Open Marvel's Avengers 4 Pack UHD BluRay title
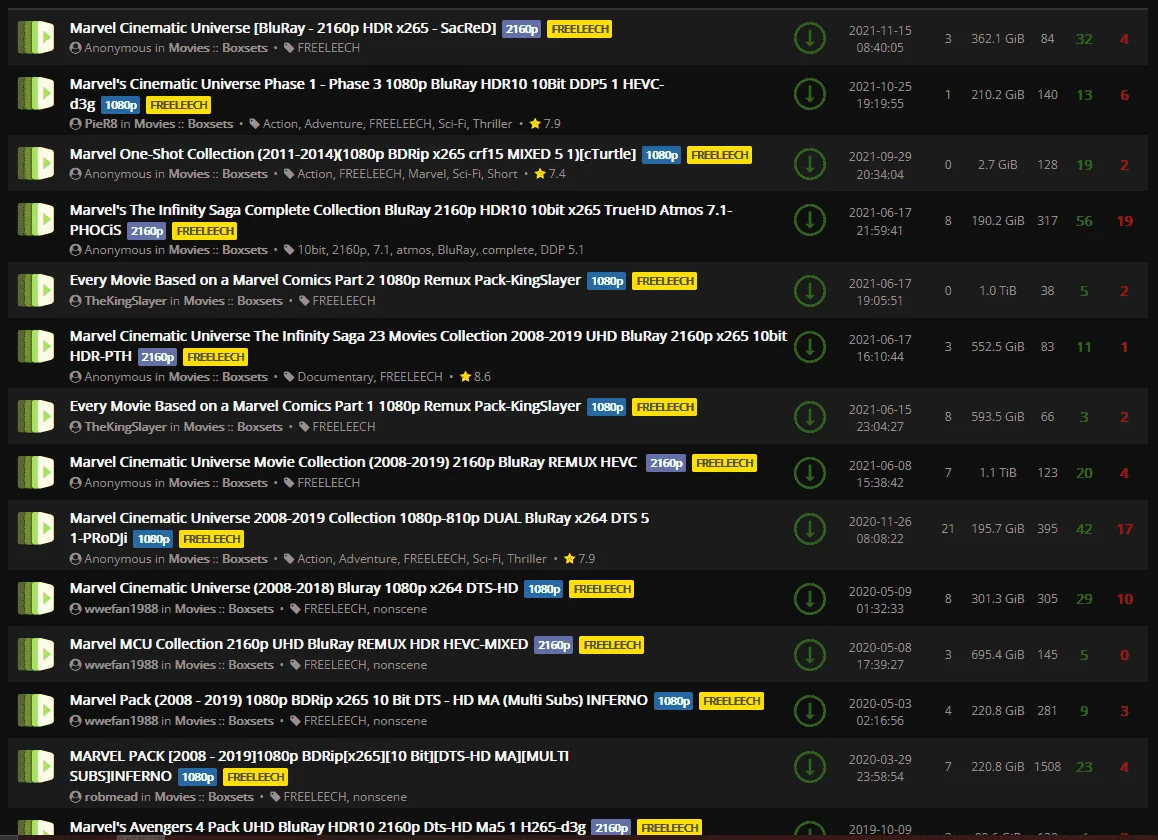This screenshot has height=840, width=1158. coord(328,827)
